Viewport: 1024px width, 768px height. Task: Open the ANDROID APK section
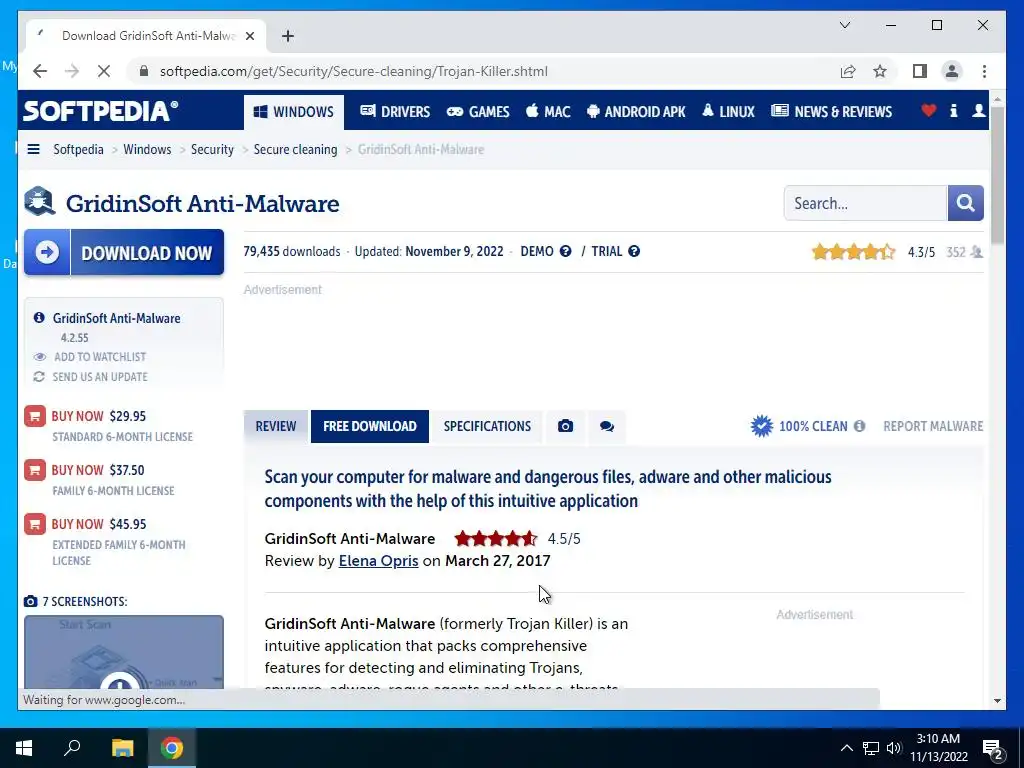636,112
